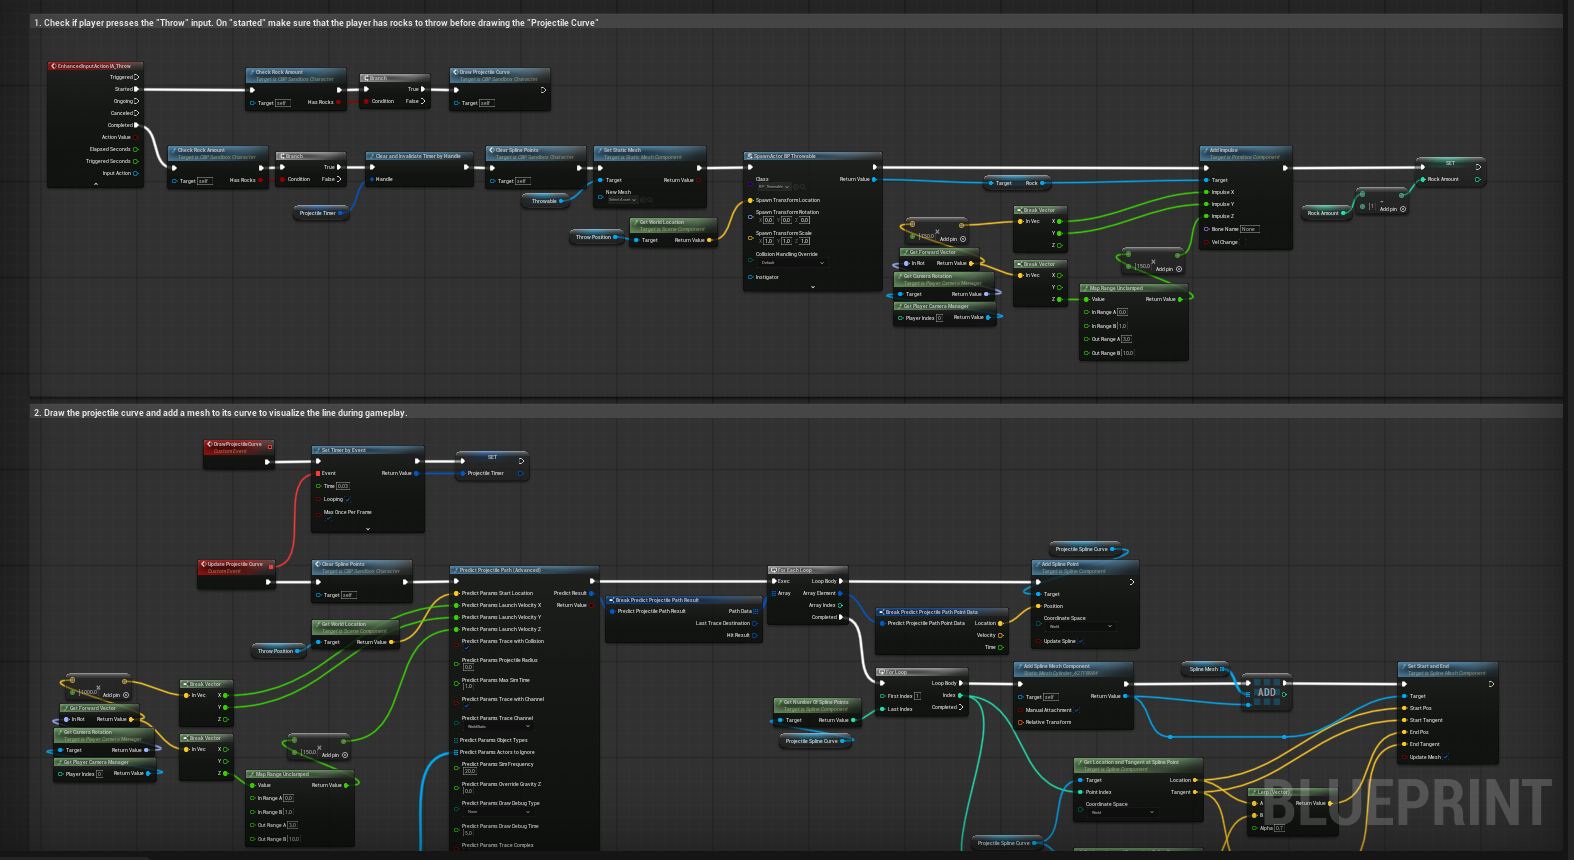Select the Throwable variable getter node
Screen dimensions: 1574x860
544,201
